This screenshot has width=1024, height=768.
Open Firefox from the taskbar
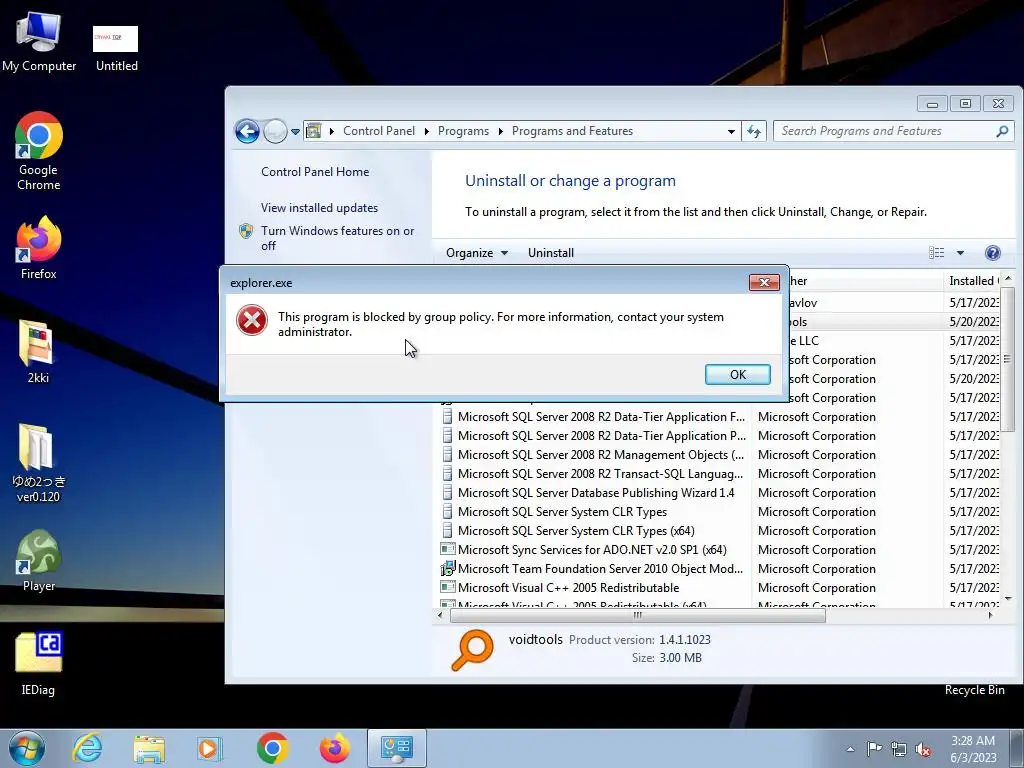click(x=334, y=748)
